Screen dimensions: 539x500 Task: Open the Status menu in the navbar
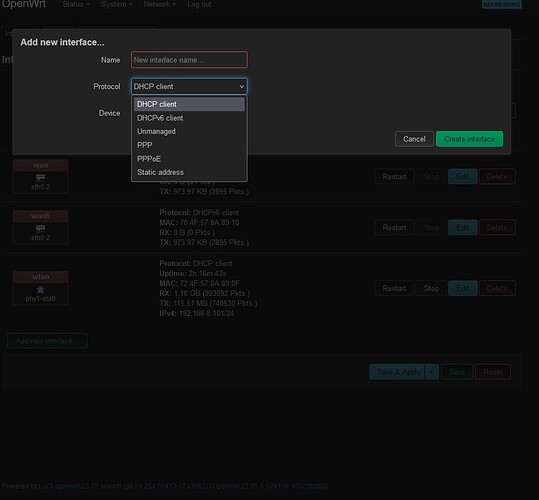click(76, 4)
